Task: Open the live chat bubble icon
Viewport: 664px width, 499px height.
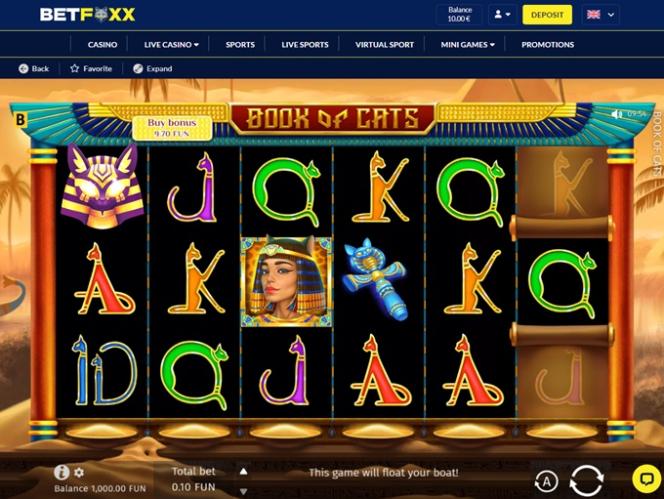Action: coord(647,479)
